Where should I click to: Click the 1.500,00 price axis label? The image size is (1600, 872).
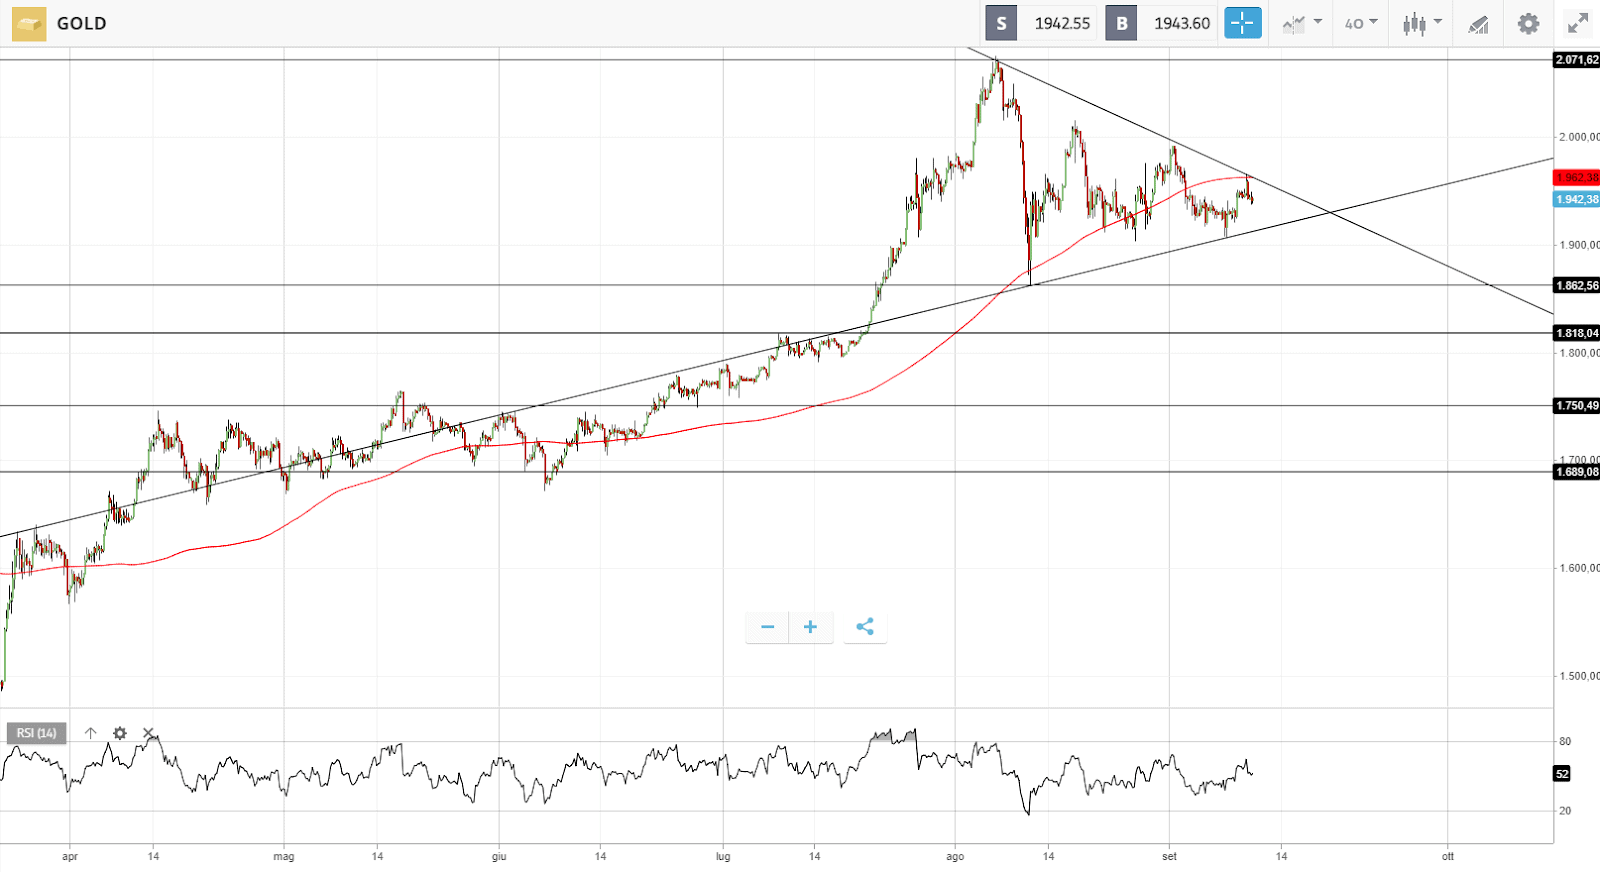pos(1579,676)
